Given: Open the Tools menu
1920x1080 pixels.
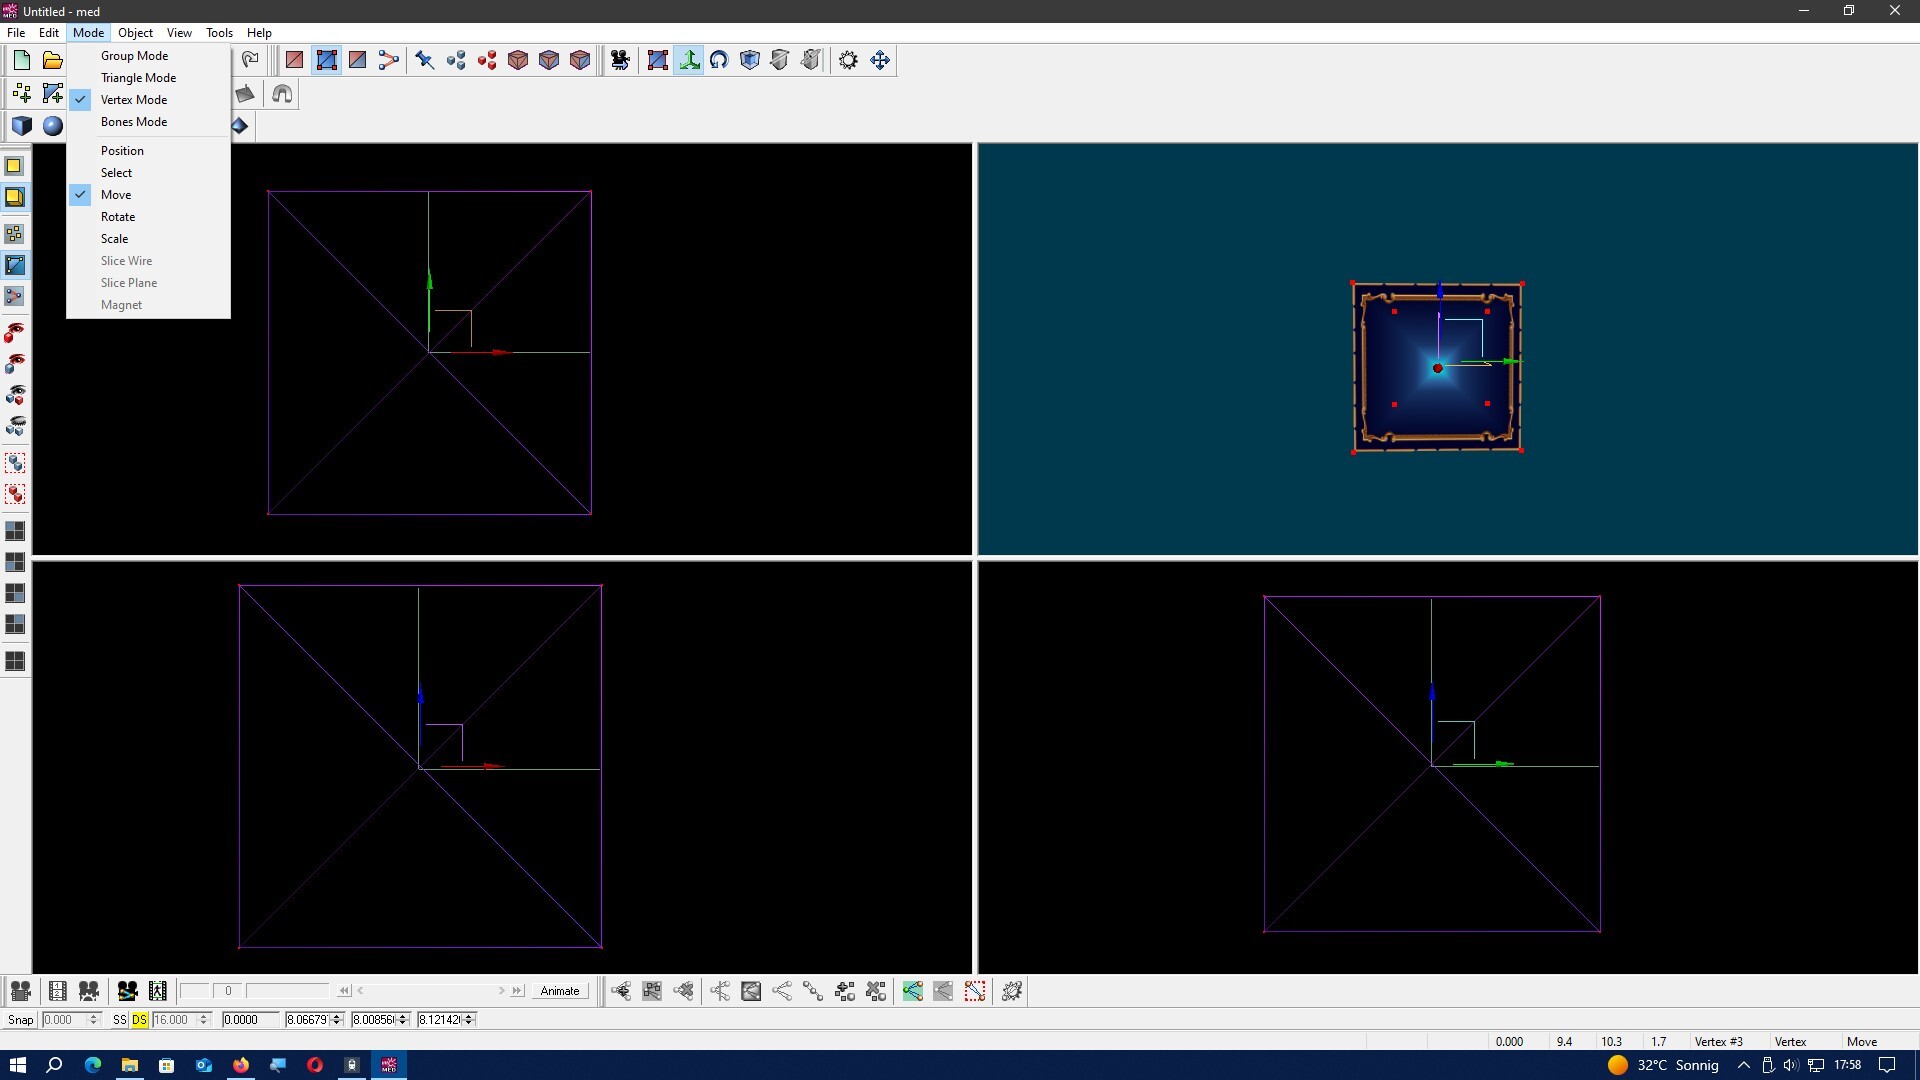Looking at the screenshot, I should 219,33.
